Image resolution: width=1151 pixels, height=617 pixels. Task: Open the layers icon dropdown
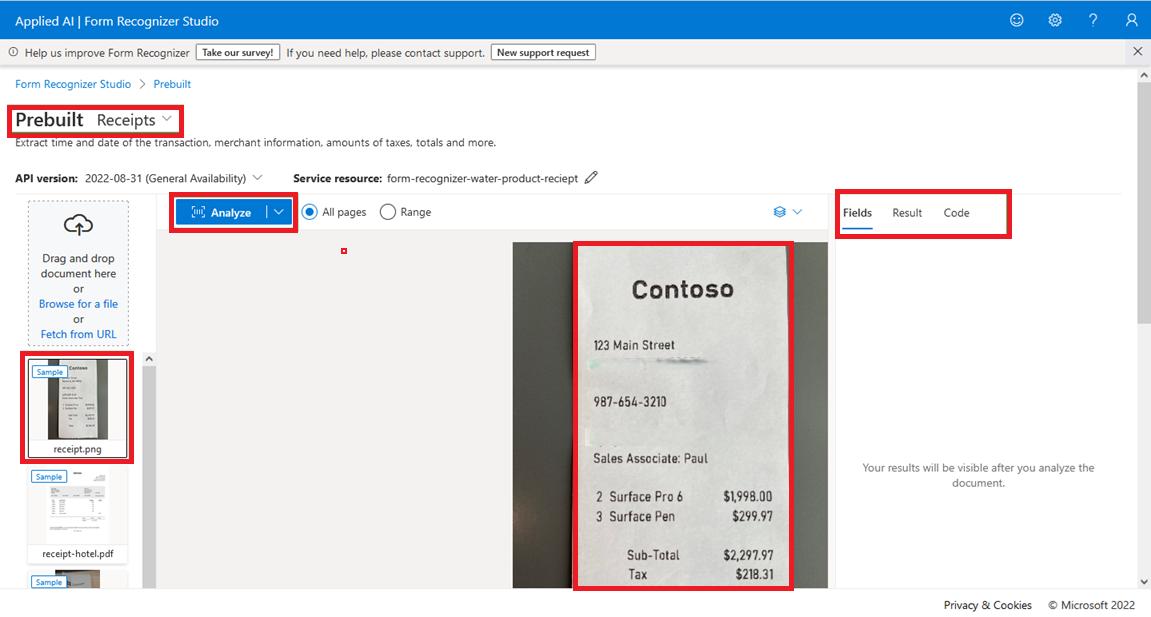tap(788, 212)
